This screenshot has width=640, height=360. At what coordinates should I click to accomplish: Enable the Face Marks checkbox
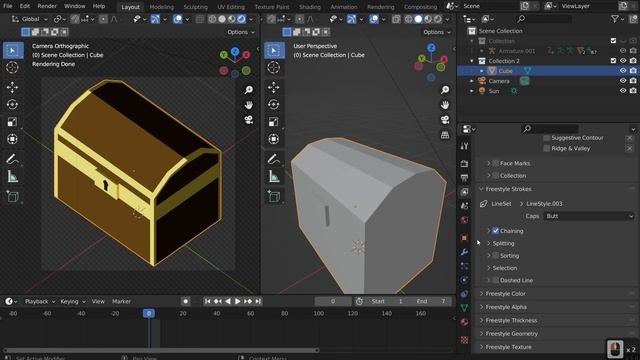(496, 163)
